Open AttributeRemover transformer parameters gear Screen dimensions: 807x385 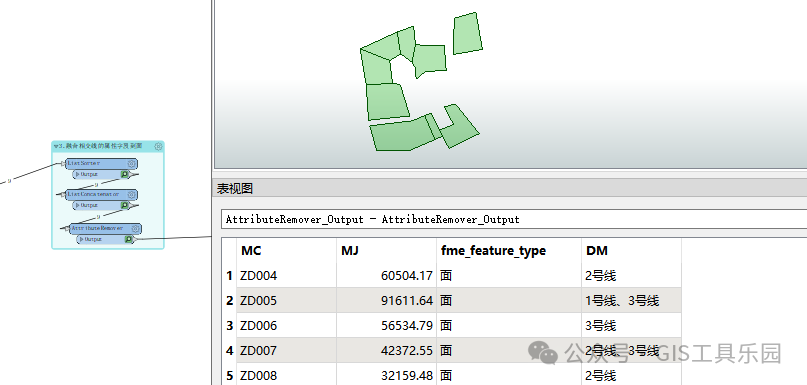click(136, 228)
